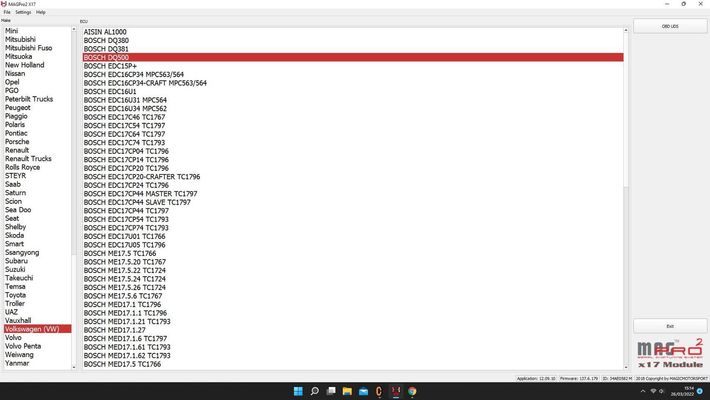Open the Windows Start menu
Image resolution: width=710 pixels, height=400 pixels.
click(298, 391)
